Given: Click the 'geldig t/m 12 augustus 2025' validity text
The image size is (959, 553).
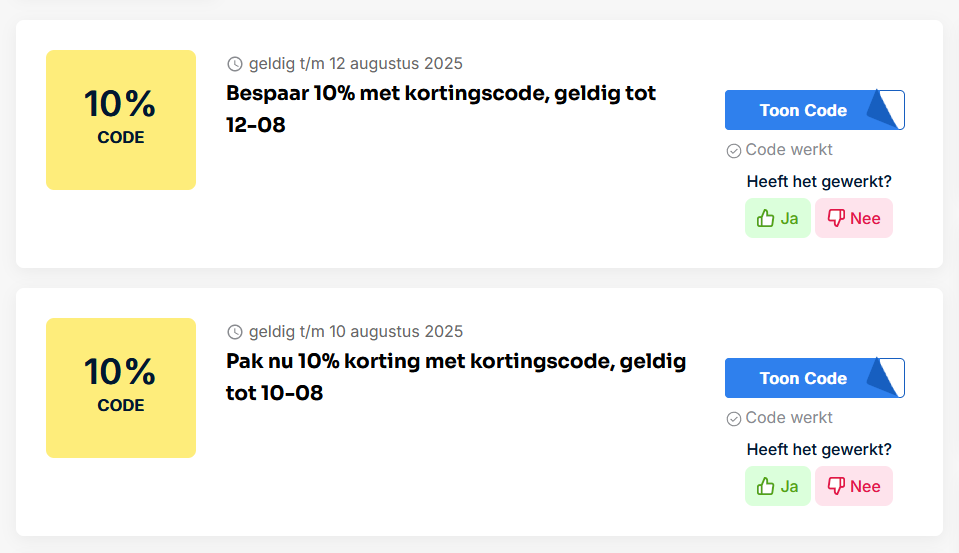Looking at the screenshot, I should [x=355, y=64].
